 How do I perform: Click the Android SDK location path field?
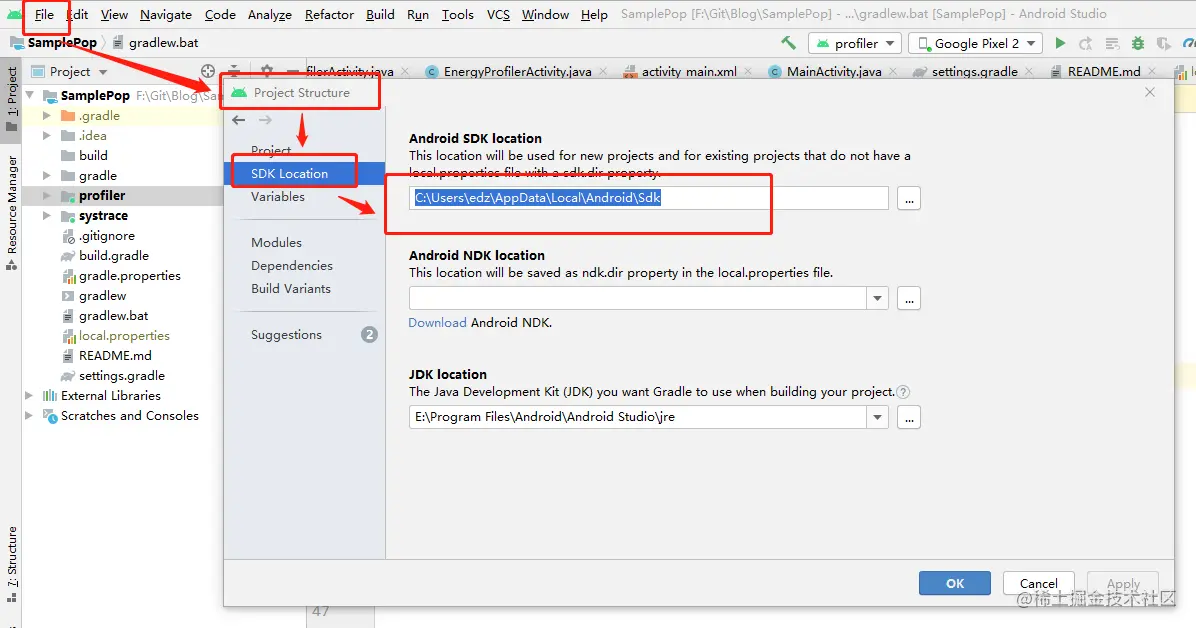[x=648, y=198]
